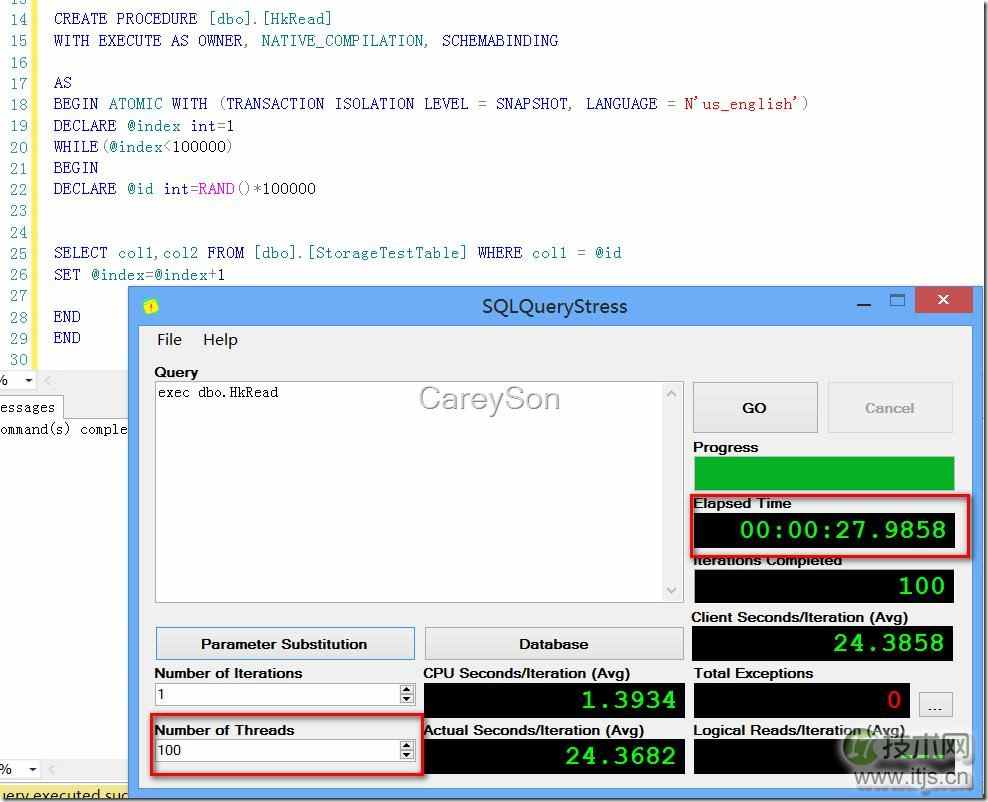Click the ellipsis button beside Total Exceptions

934,706
